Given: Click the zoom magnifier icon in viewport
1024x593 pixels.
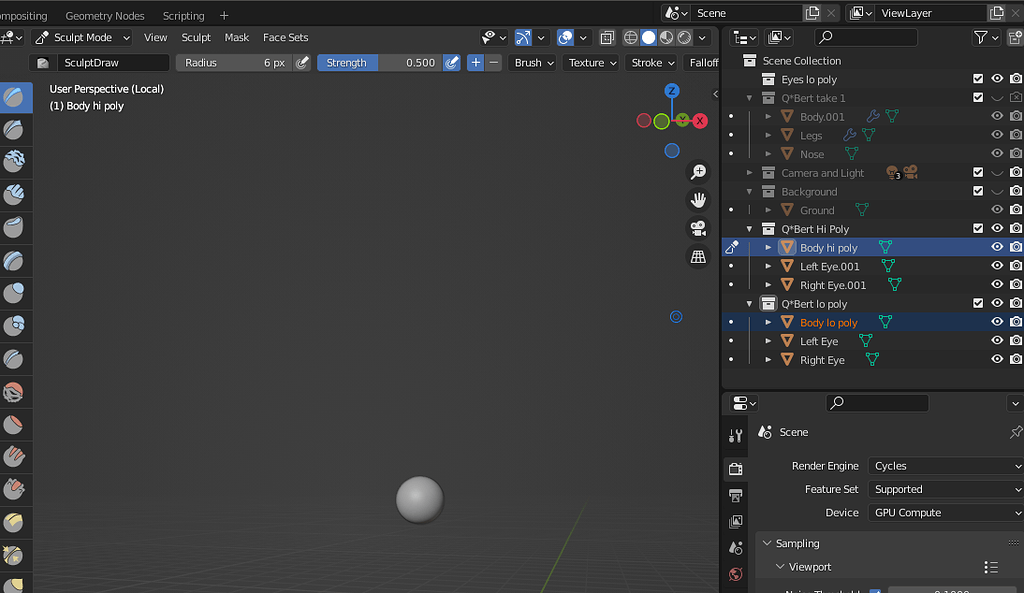Looking at the screenshot, I should [x=698, y=172].
